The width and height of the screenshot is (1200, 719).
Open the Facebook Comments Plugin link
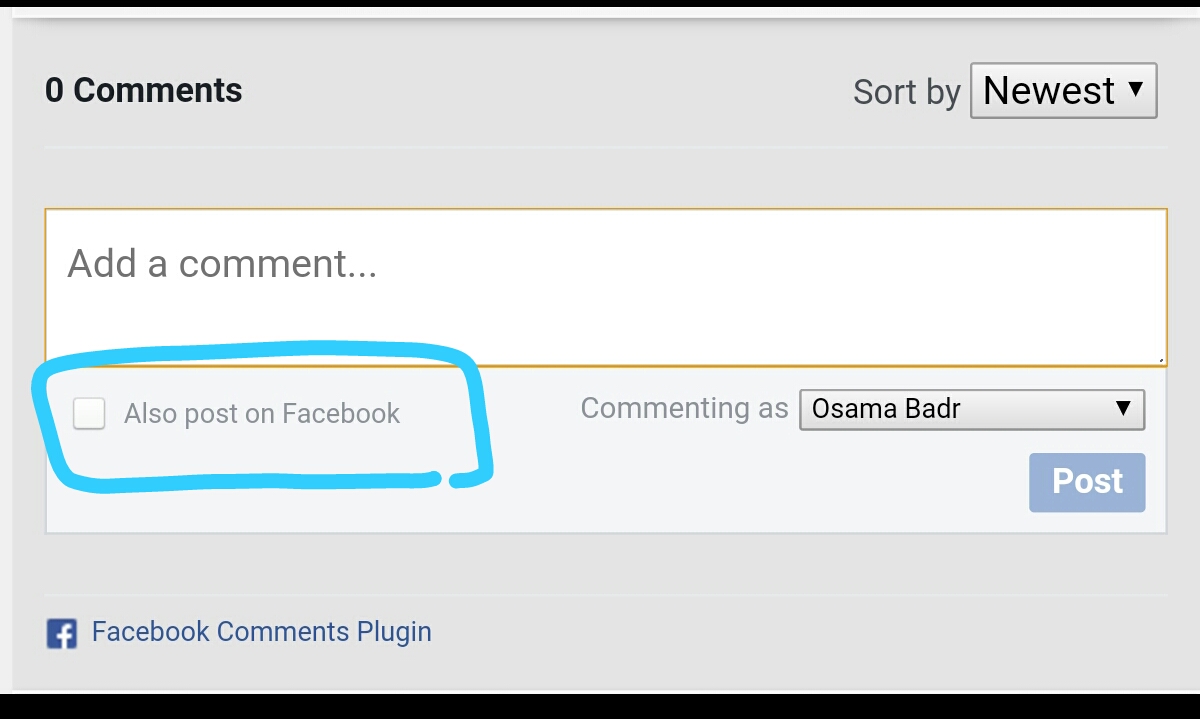[261, 632]
